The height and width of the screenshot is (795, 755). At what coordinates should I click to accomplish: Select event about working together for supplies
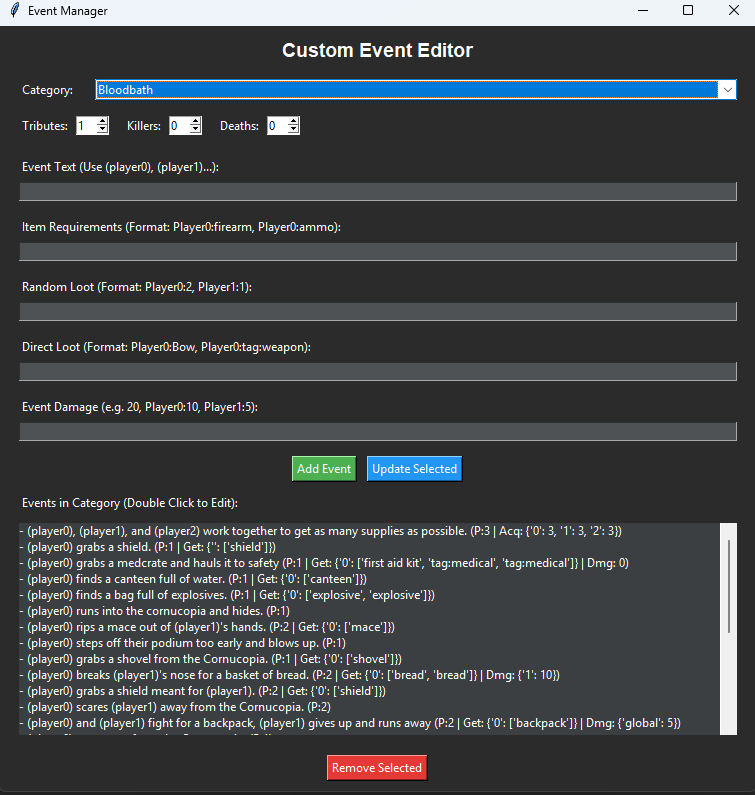369,531
